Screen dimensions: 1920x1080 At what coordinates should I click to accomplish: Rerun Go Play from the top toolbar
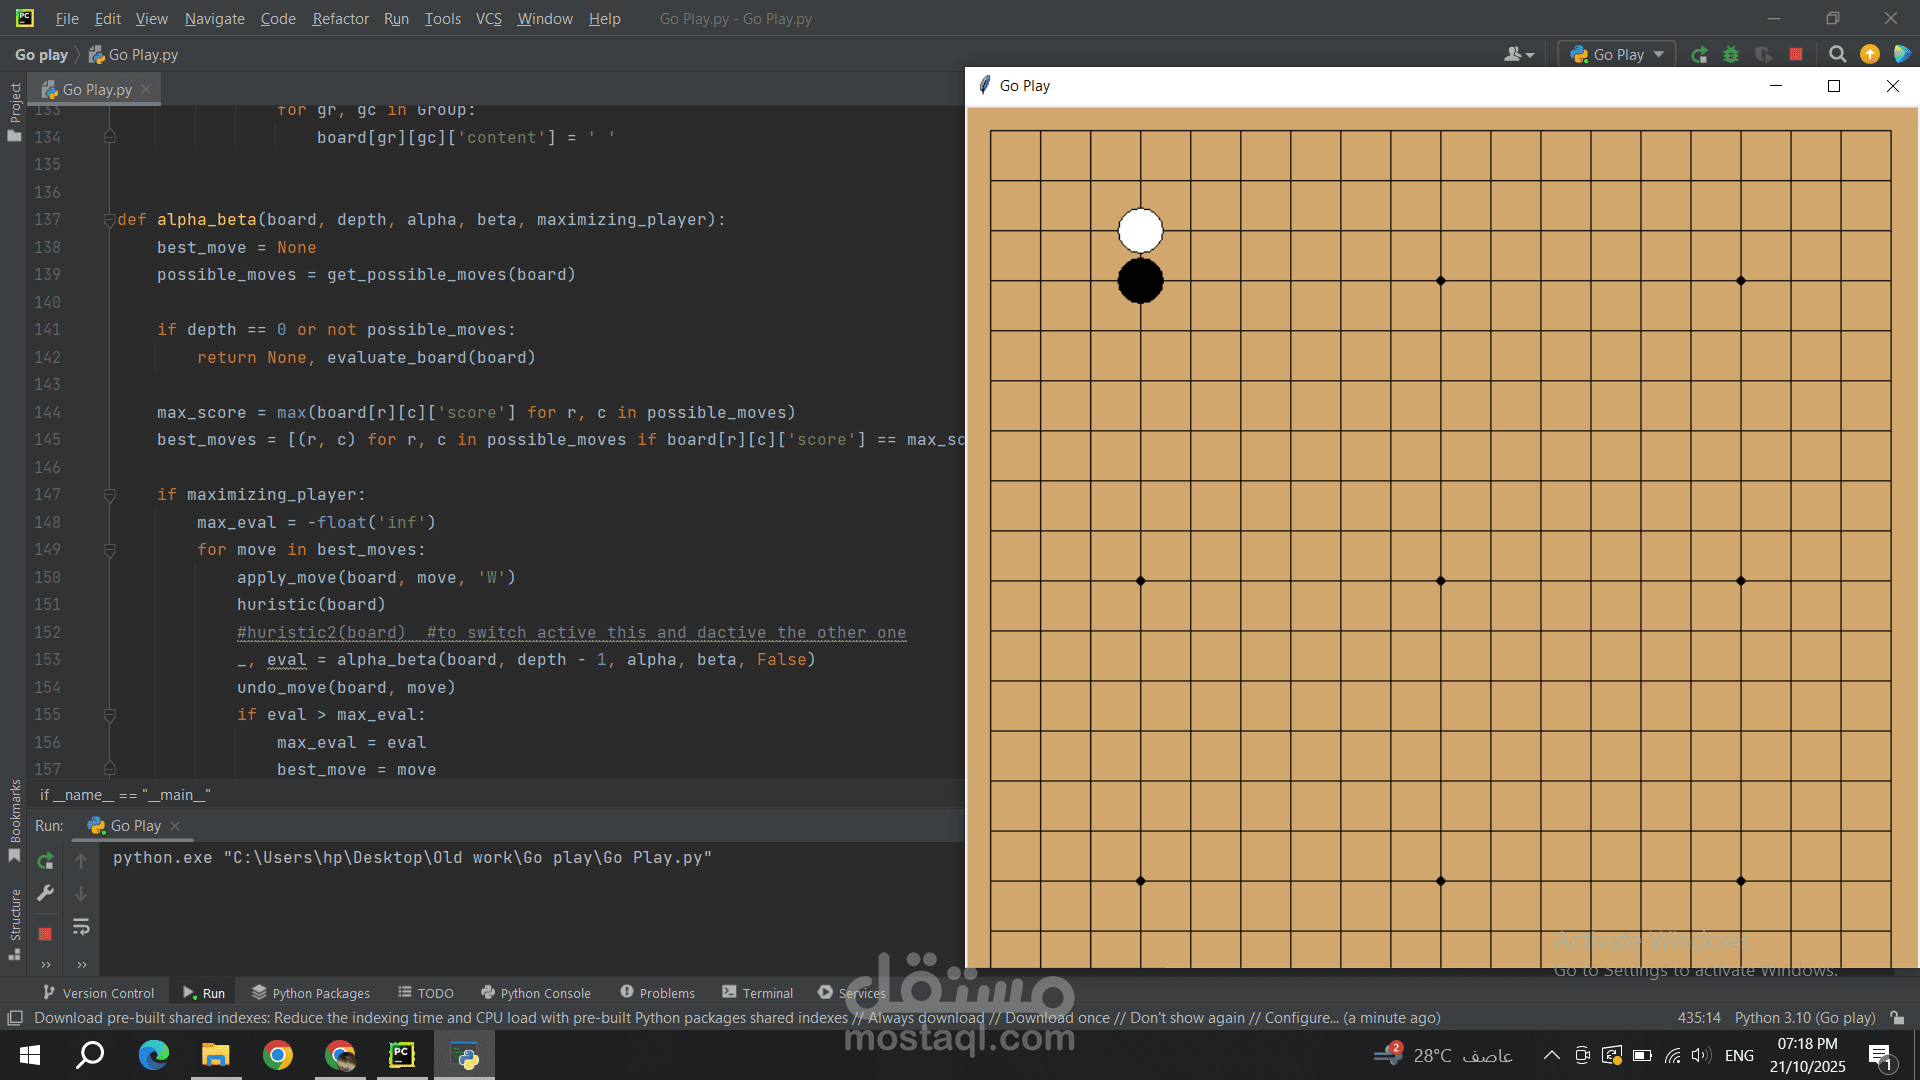coord(1699,55)
